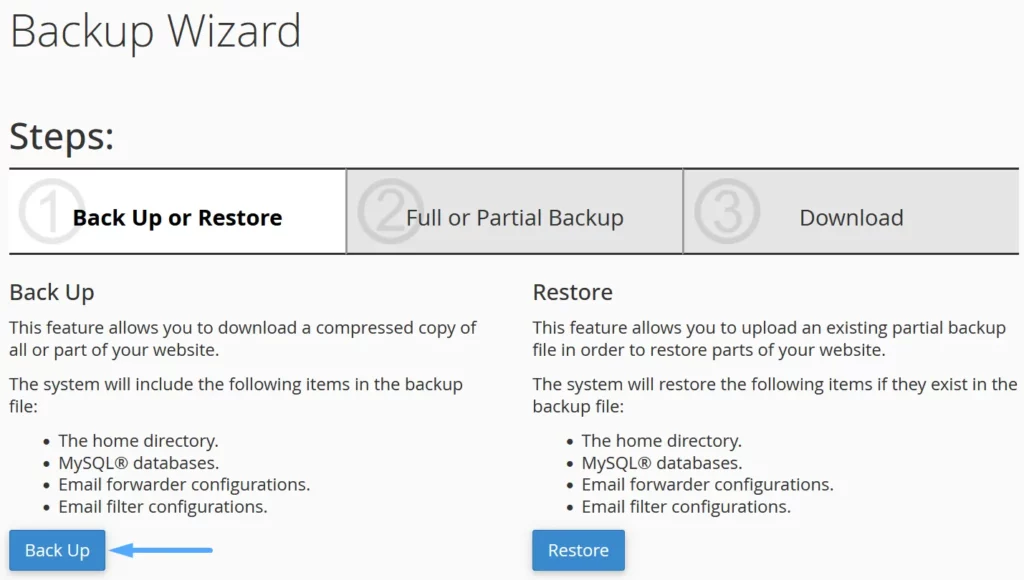The width and height of the screenshot is (1024, 580).
Task: Click the step 1 circled number icon
Action: pyautogui.click(x=50, y=211)
